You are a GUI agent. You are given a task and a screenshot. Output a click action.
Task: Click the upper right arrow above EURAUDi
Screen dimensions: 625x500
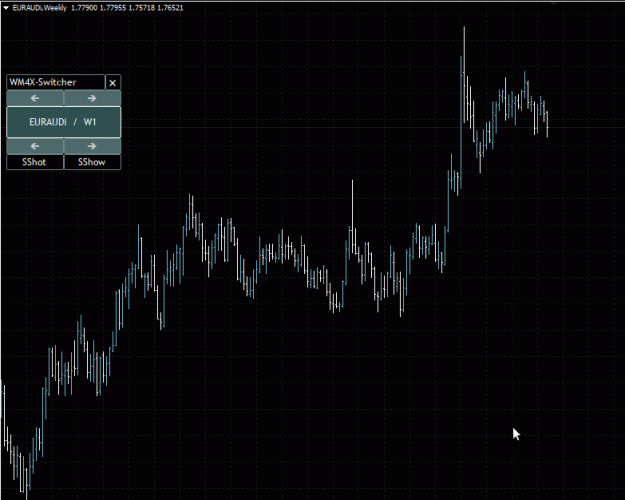pyautogui.click(x=92, y=98)
